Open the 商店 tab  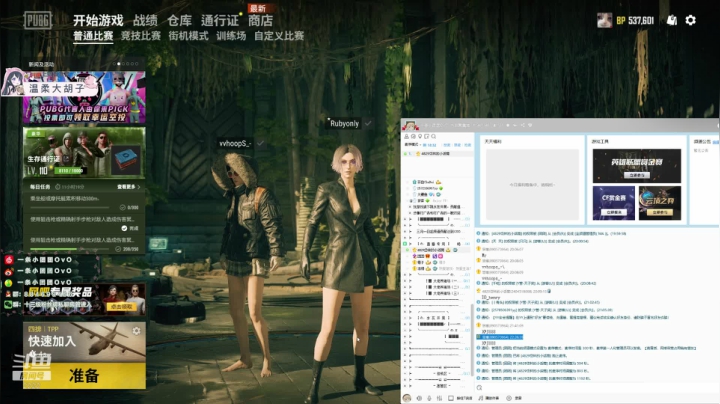point(260,20)
